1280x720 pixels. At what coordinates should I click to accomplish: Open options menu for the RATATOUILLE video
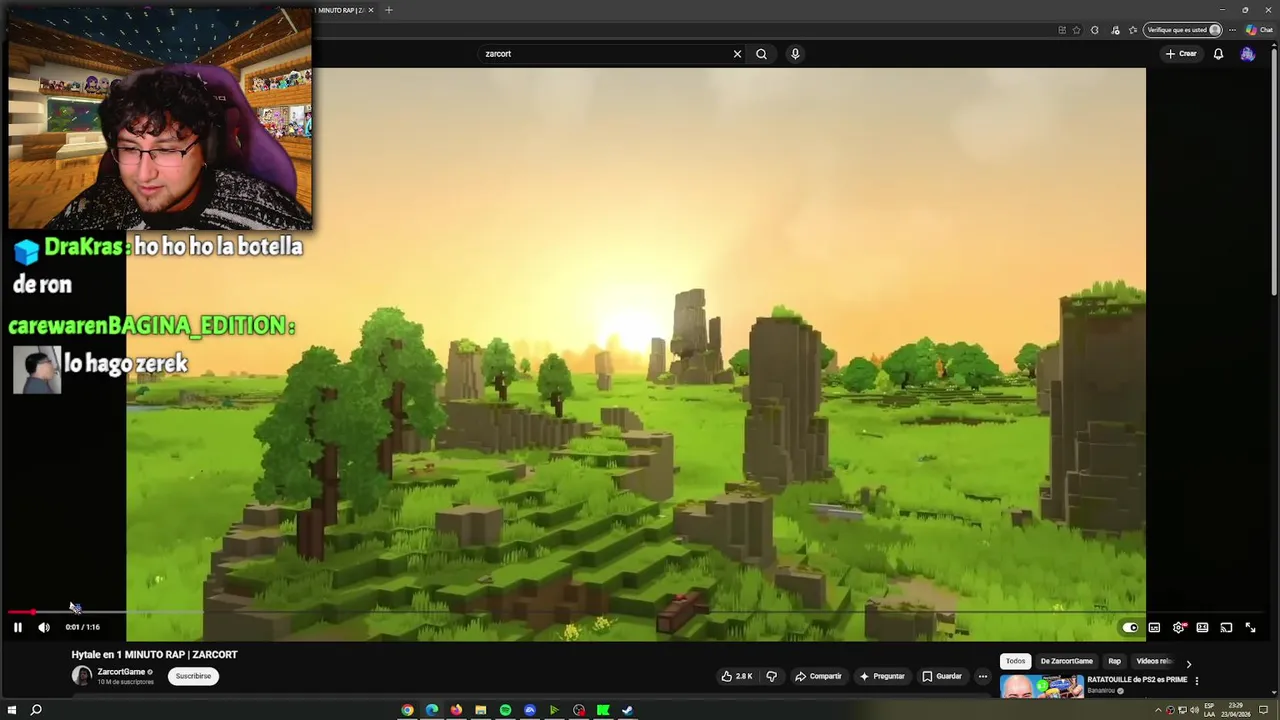point(1196,681)
